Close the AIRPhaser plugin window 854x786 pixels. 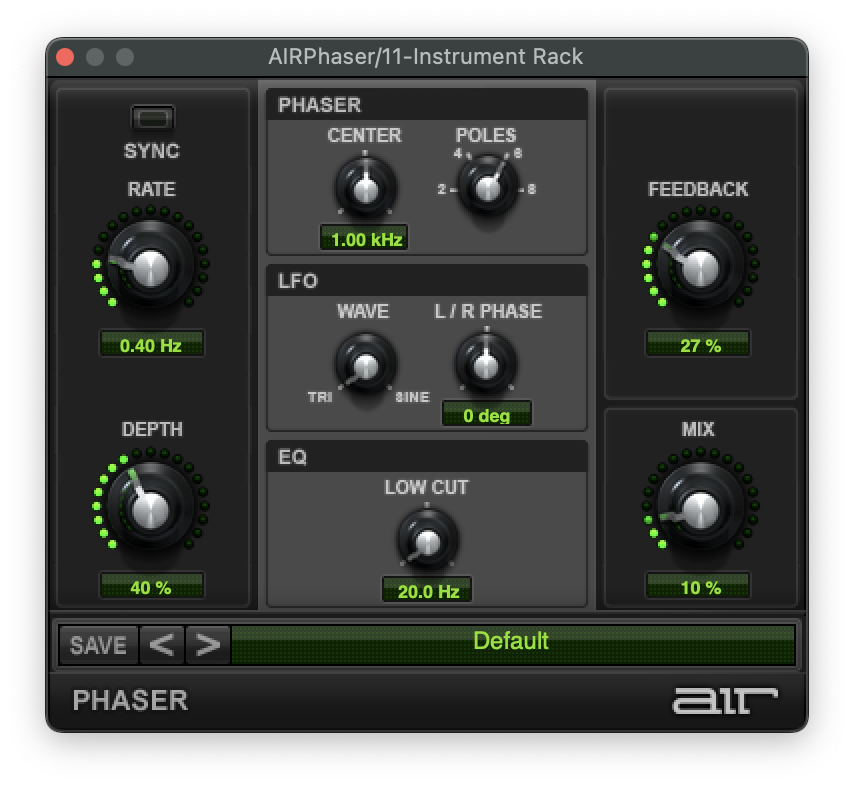click(66, 57)
